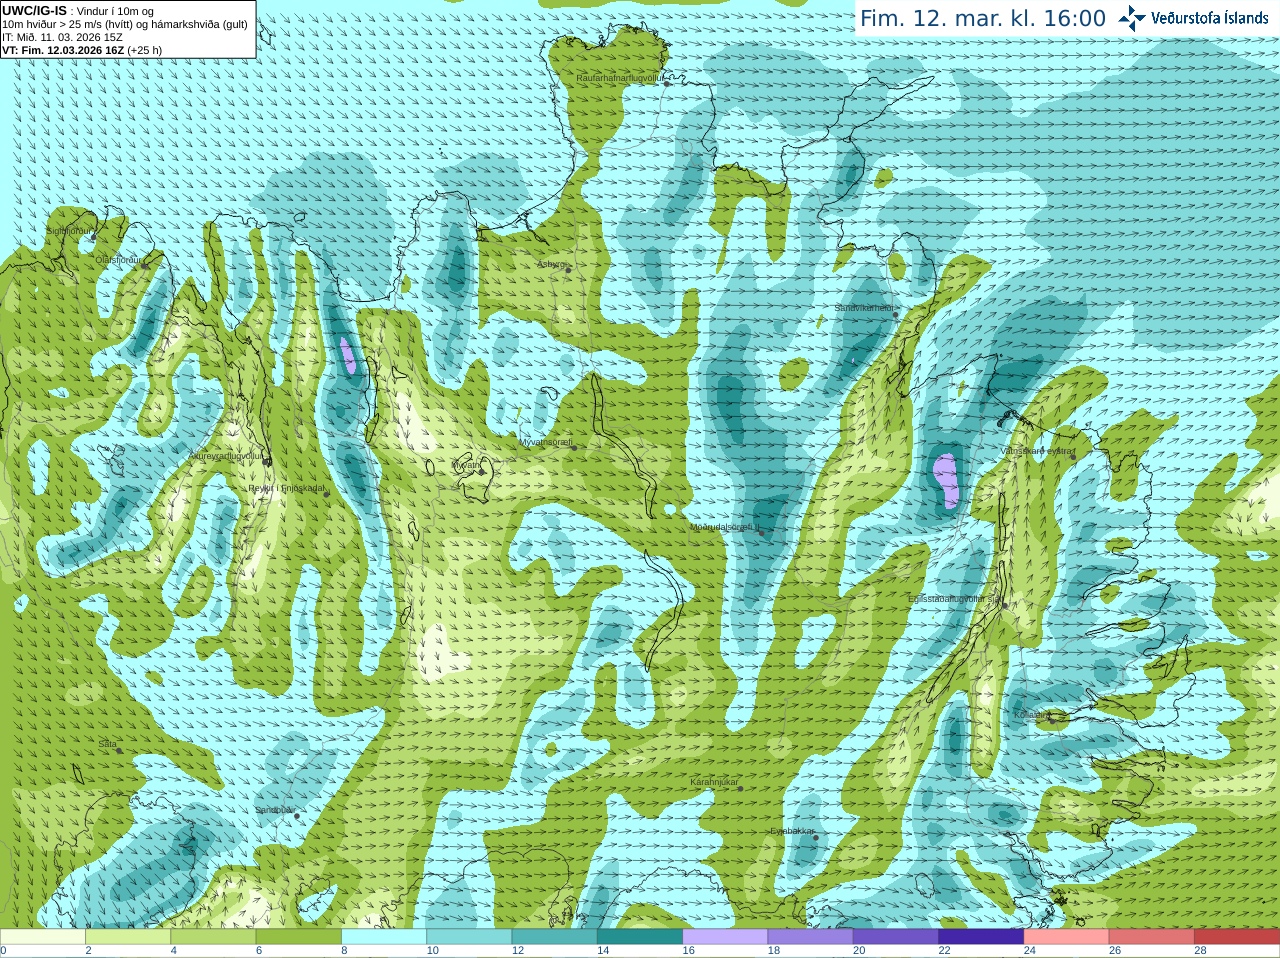The height and width of the screenshot is (958, 1280).
Task: Click the Sandbúðir station label
Action: coord(274,810)
